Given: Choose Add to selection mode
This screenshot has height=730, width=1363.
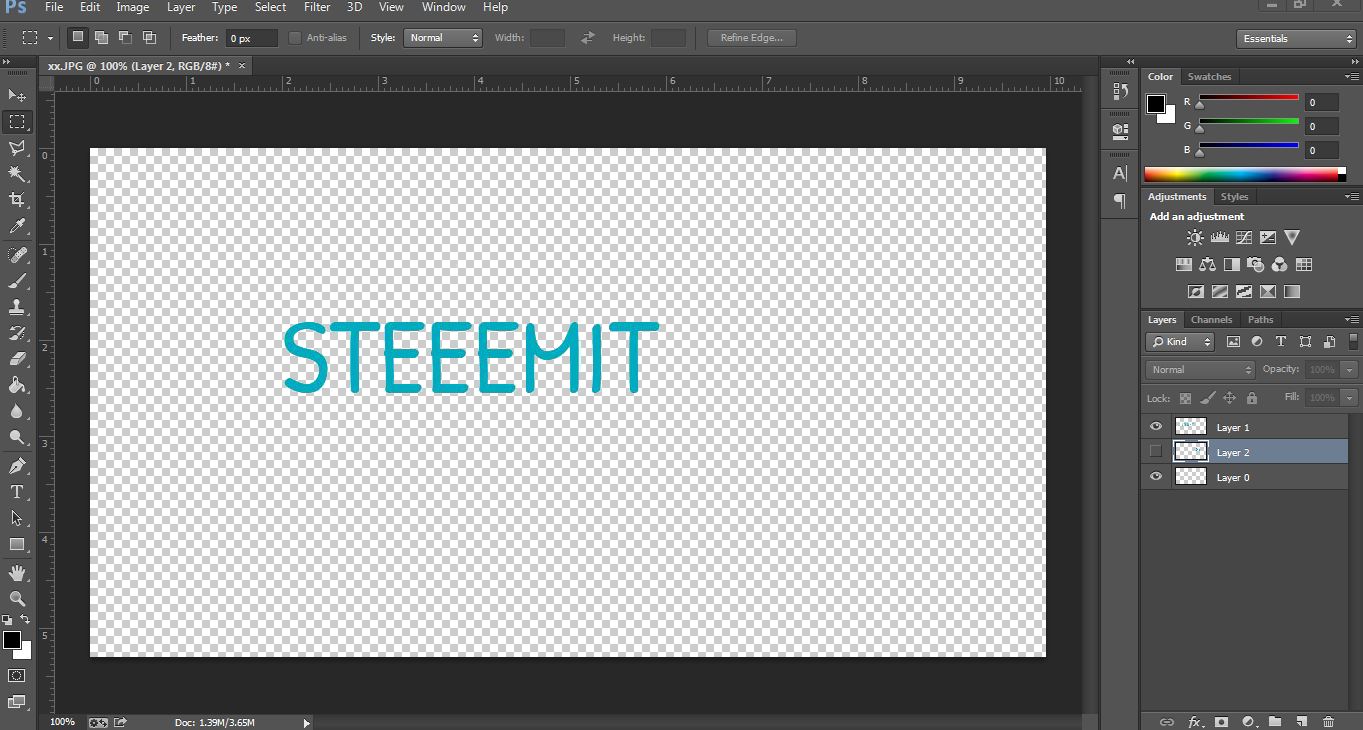Looking at the screenshot, I should tap(101, 38).
